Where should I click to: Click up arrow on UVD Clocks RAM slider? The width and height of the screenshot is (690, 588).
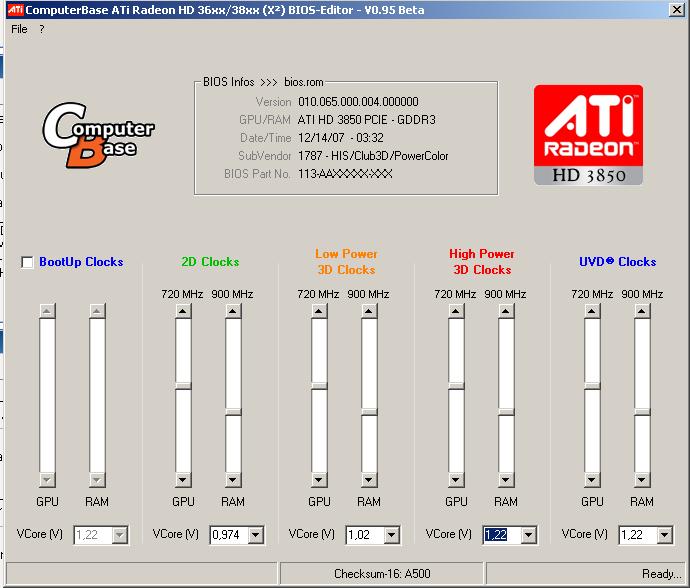pyautogui.click(x=642, y=311)
